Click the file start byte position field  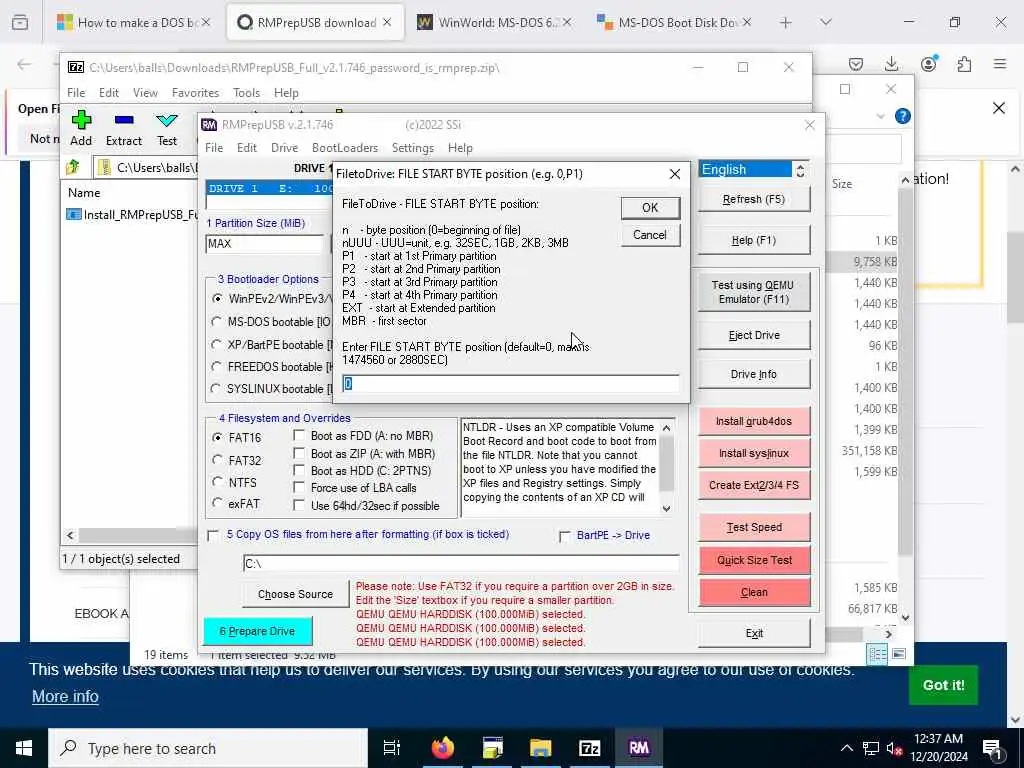point(511,384)
